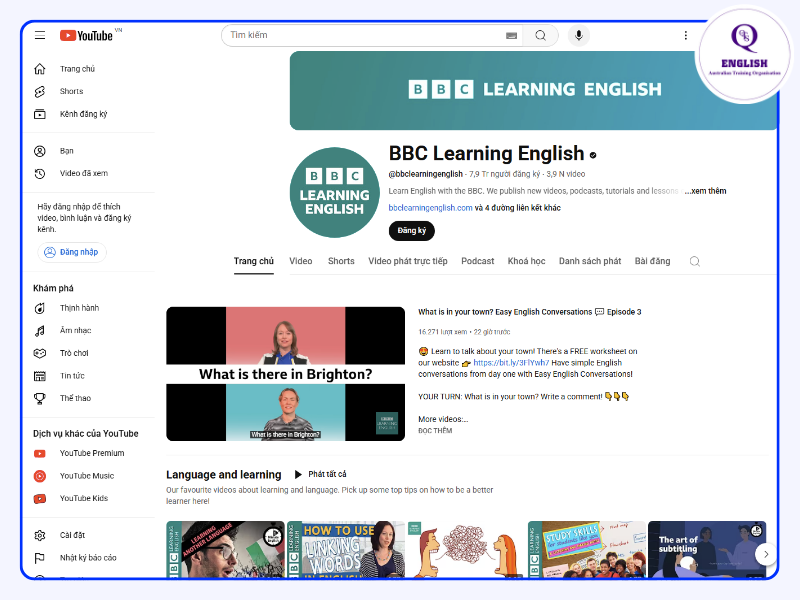Click the Cài đặt gear icon
This screenshot has width=800, height=600.
click(40, 535)
